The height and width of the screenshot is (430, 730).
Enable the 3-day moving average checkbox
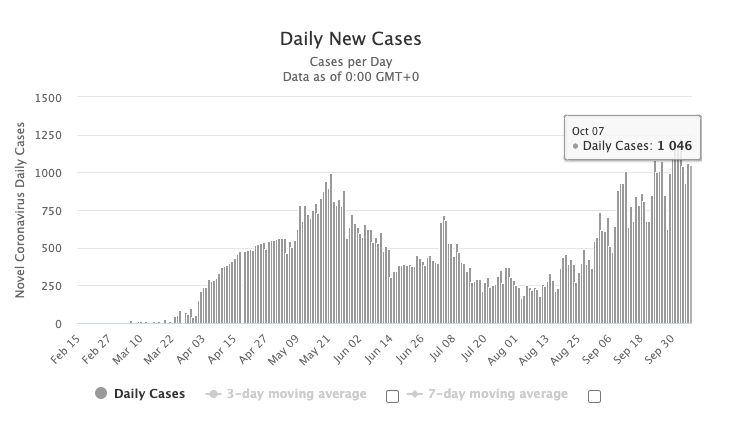(x=392, y=396)
